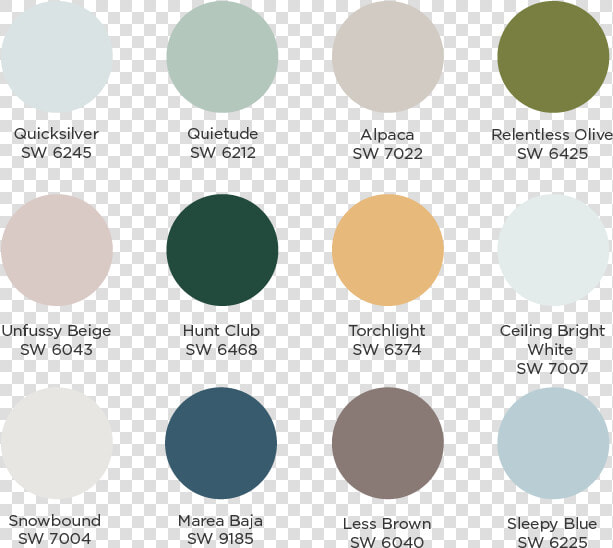Click the 'Snowbound' name label
The image size is (613, 548).
55,521
